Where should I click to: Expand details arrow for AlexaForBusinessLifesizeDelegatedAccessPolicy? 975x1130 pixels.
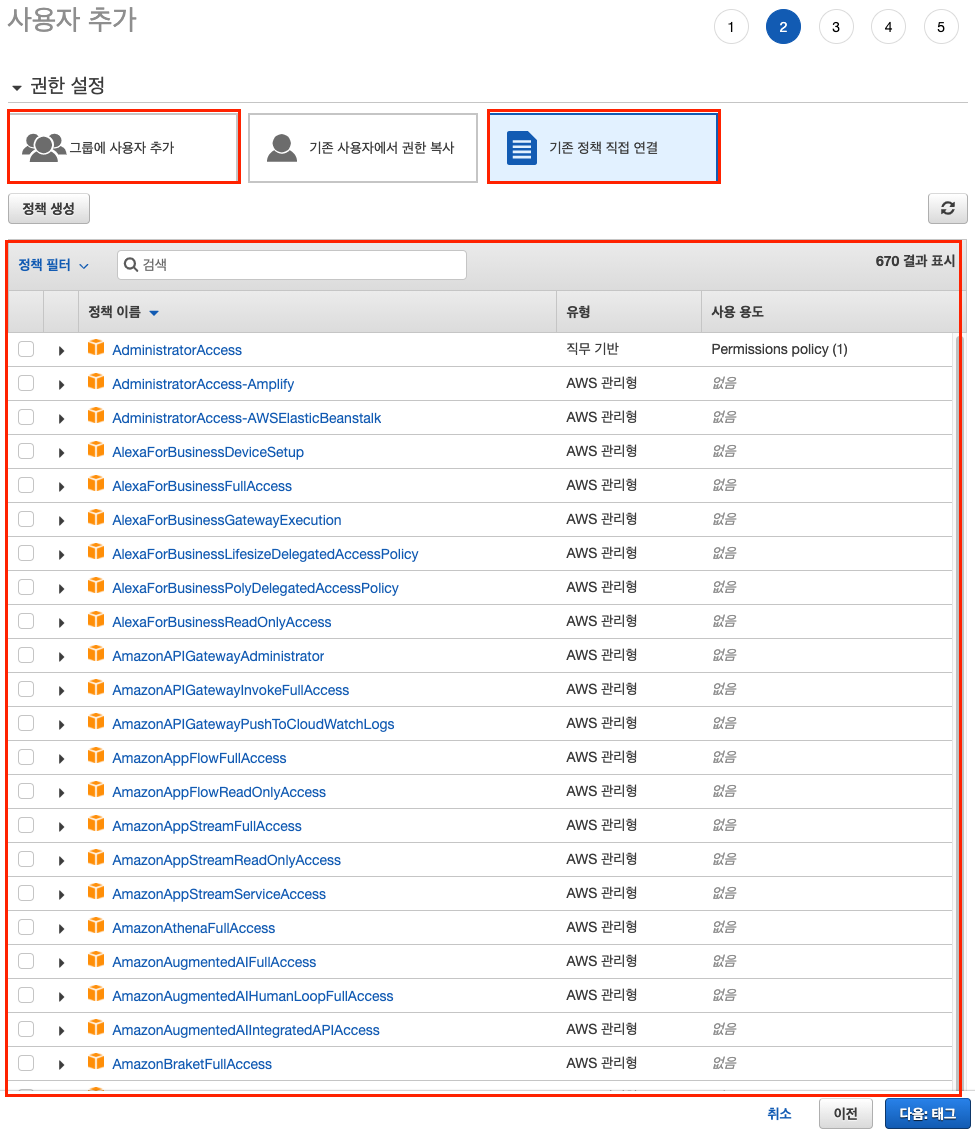tap(61, 554)
